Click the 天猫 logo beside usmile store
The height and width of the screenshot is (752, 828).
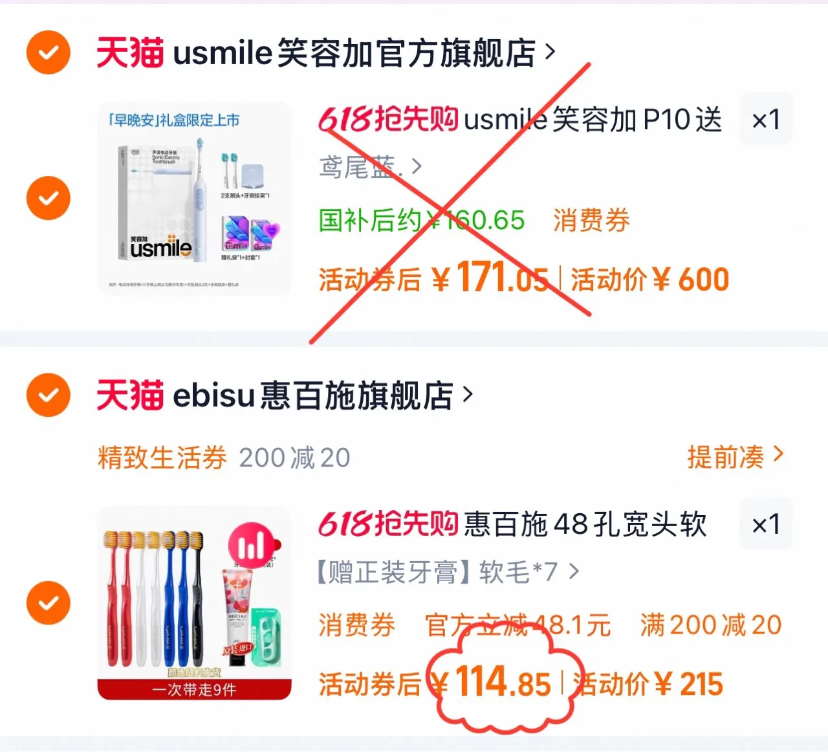130,53
